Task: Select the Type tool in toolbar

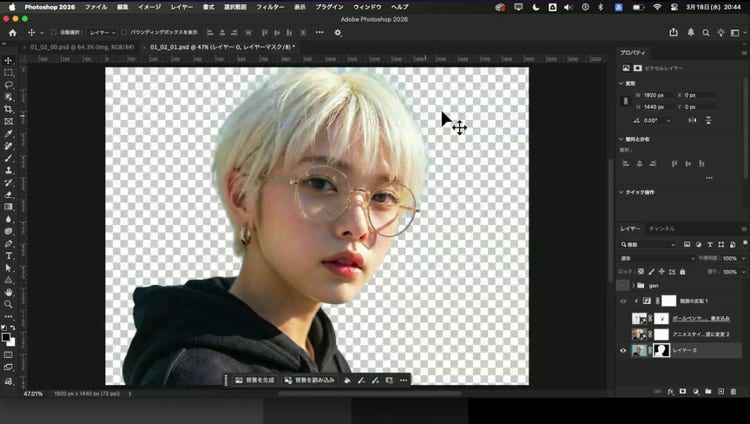Action: [9, 256]
